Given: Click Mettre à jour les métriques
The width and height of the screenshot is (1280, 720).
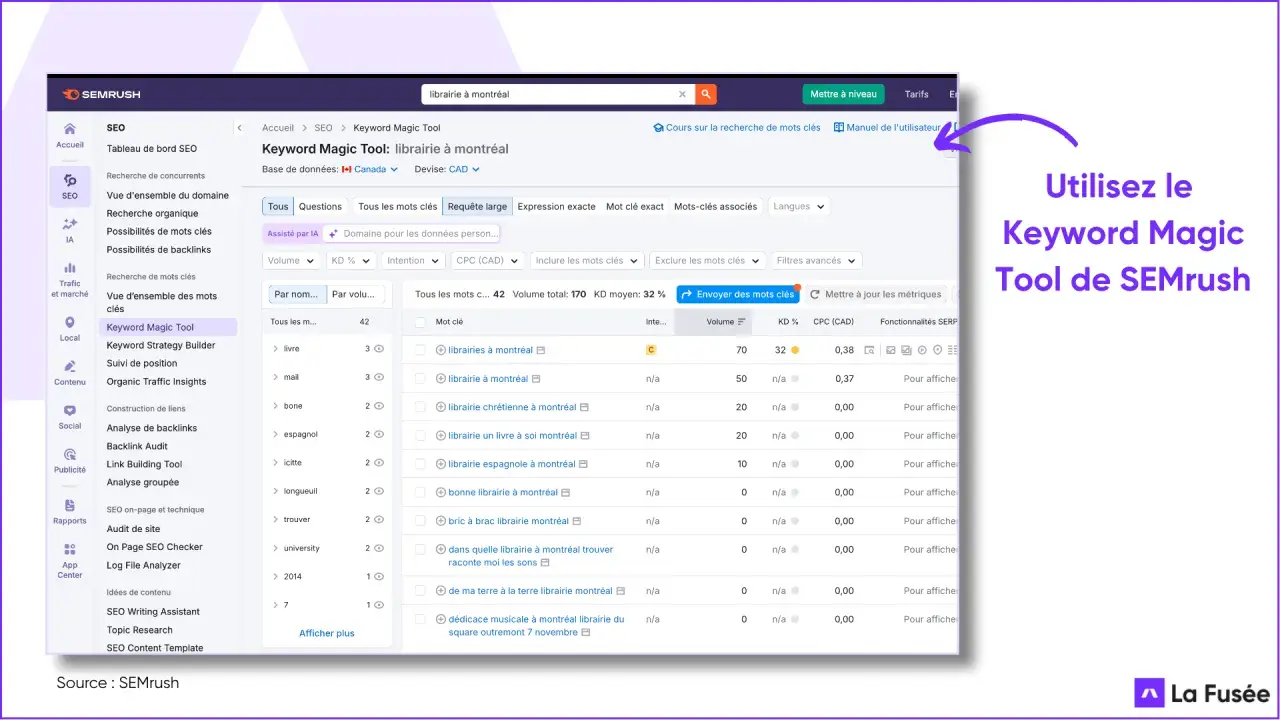Looking at the screenshot, I should point(876,294).
